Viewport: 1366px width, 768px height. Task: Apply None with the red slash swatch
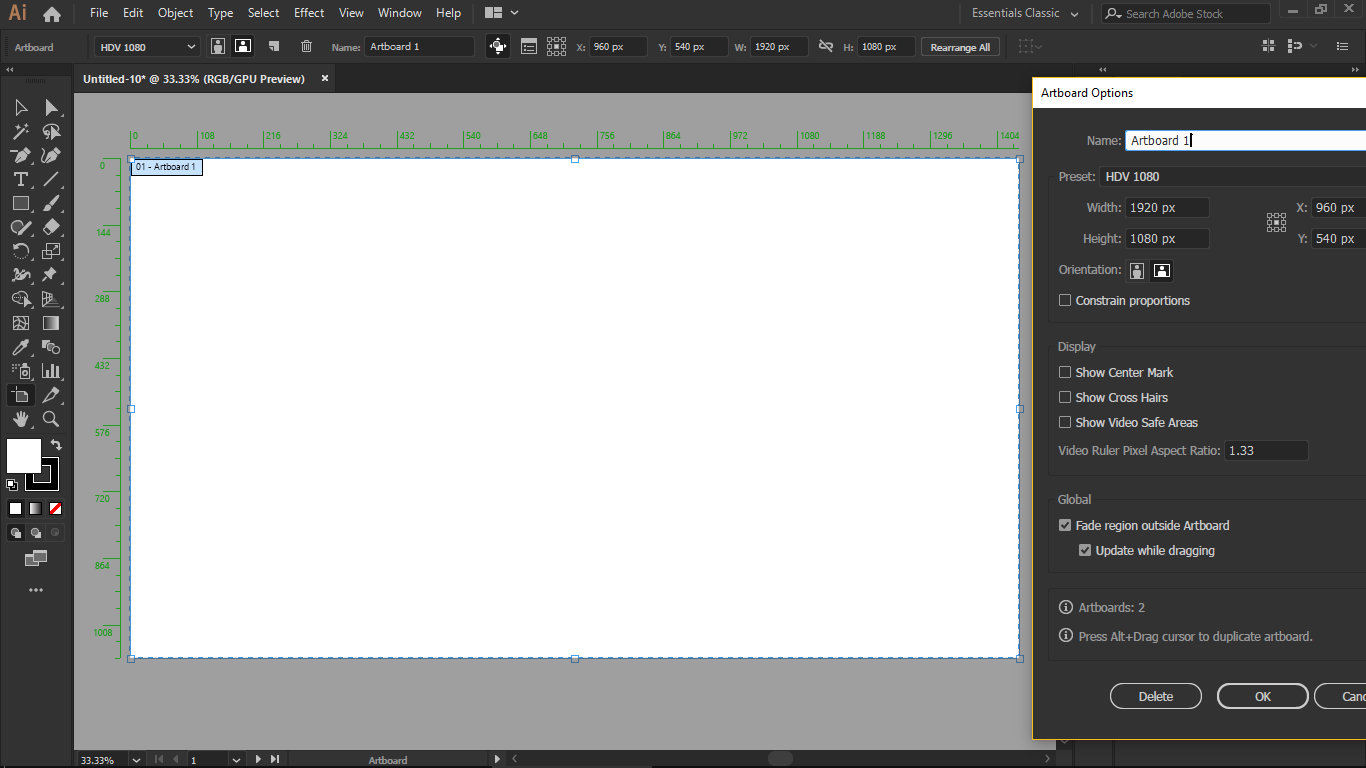(56, 508)
